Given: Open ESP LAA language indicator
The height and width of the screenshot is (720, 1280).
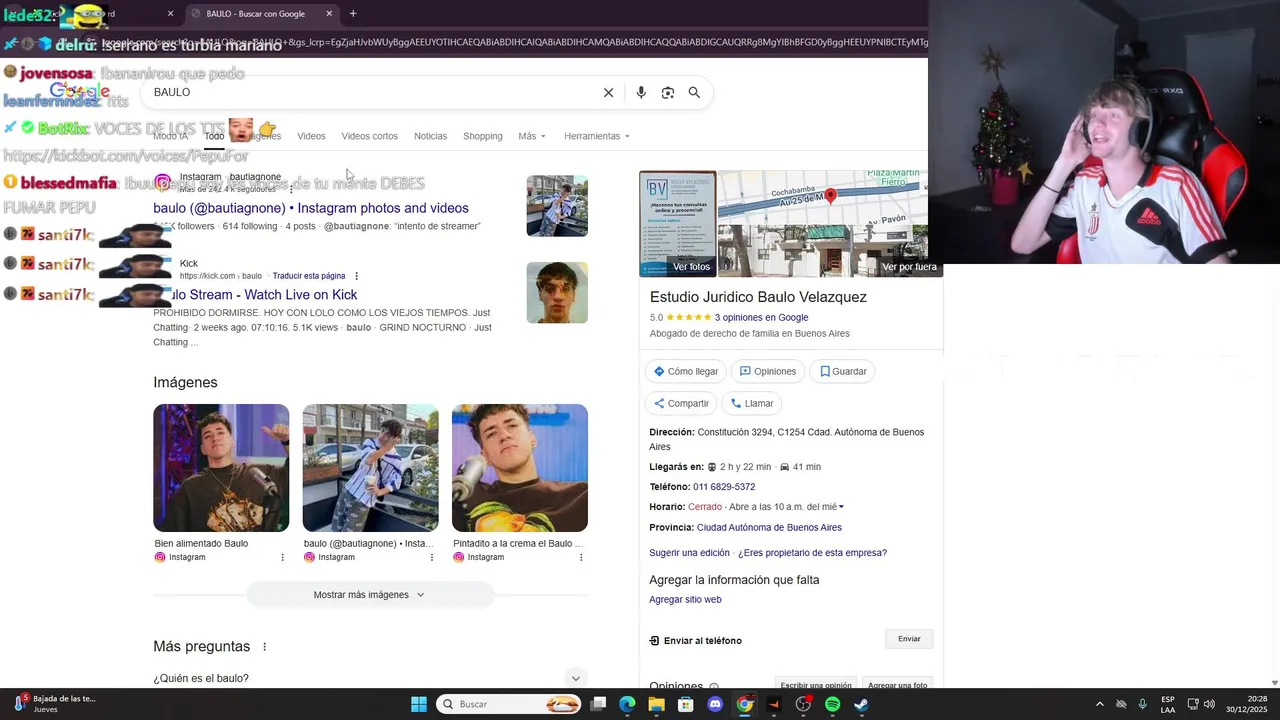Looking at the screenshot, I should pos(1168,704).
